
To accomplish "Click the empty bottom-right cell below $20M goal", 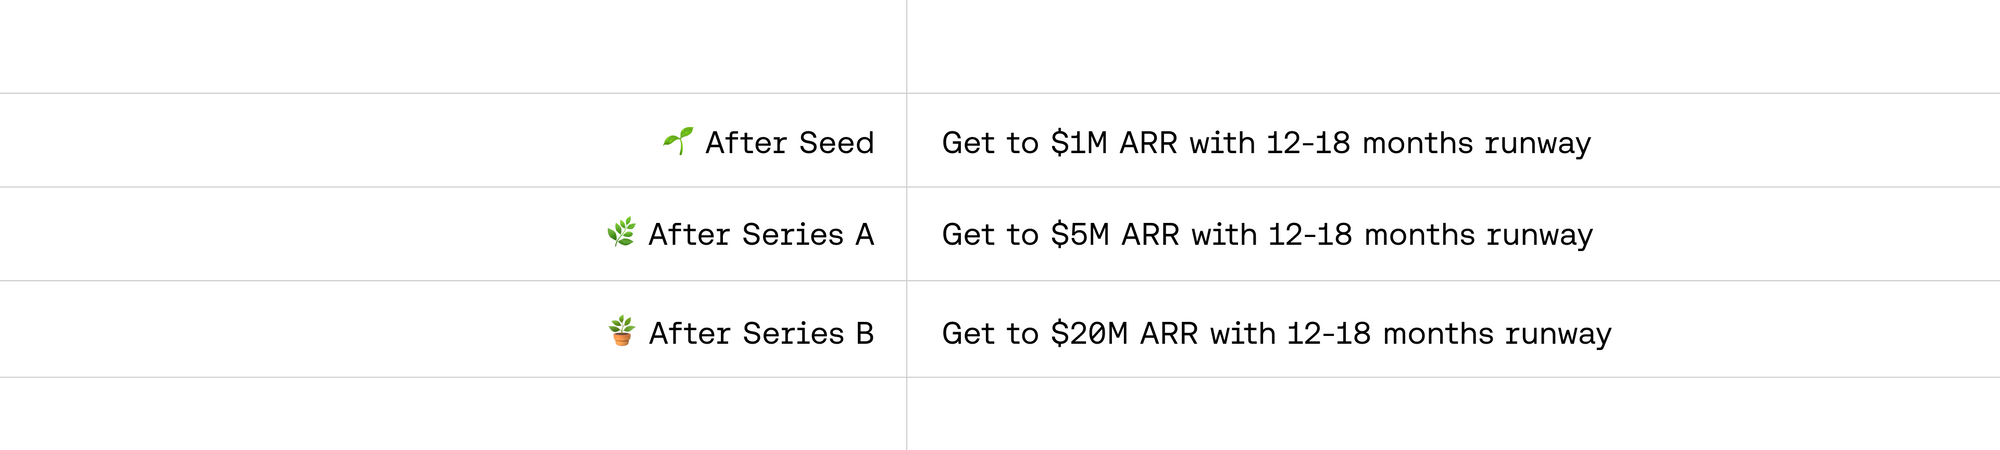I will 1450,413.
